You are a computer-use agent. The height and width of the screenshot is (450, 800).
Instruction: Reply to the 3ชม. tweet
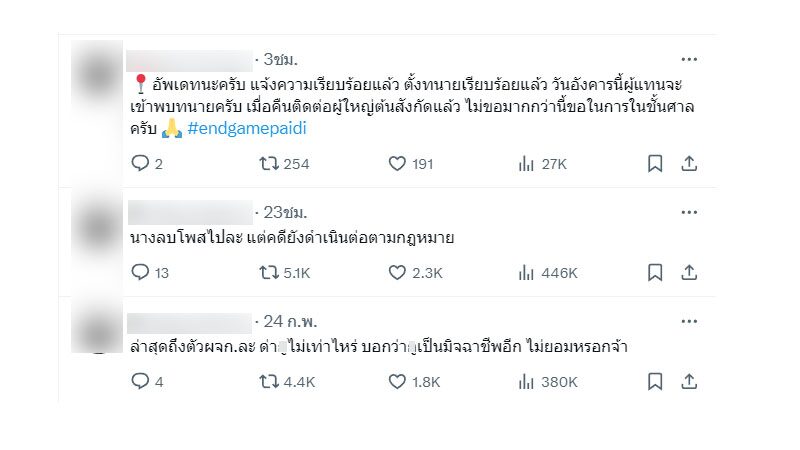140,164
